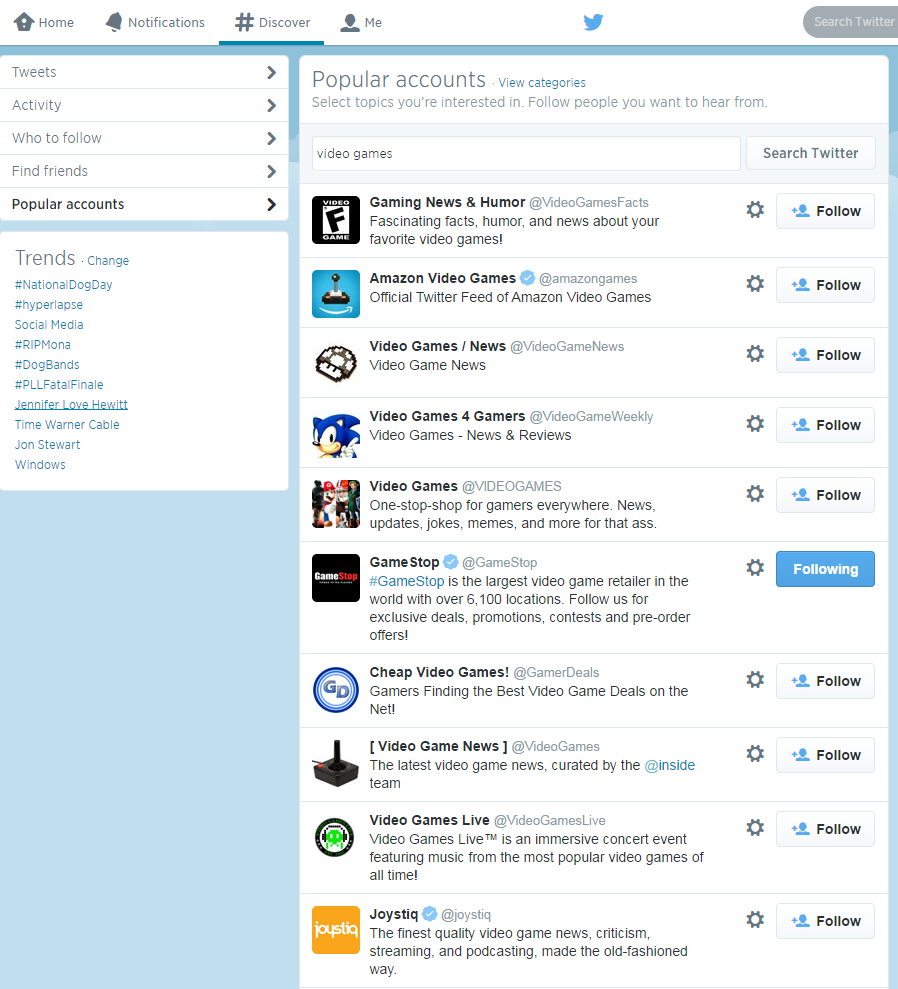Click the top Search Twitter box
The width and height of the screenshot is (898, 989).
tap(851, 22)
